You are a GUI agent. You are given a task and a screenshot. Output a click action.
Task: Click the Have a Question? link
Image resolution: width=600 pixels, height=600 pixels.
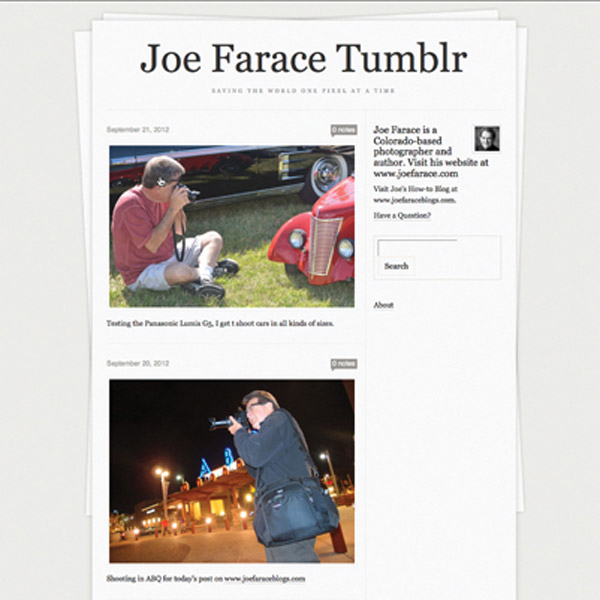[x=402, y=215]
